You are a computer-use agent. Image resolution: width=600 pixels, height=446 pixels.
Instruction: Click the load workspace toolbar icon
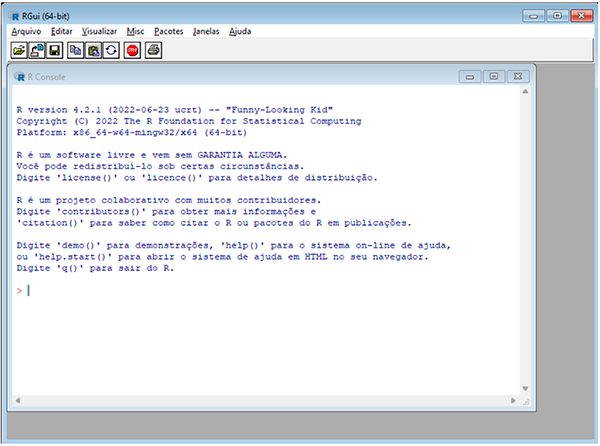[x=37, y=50]
